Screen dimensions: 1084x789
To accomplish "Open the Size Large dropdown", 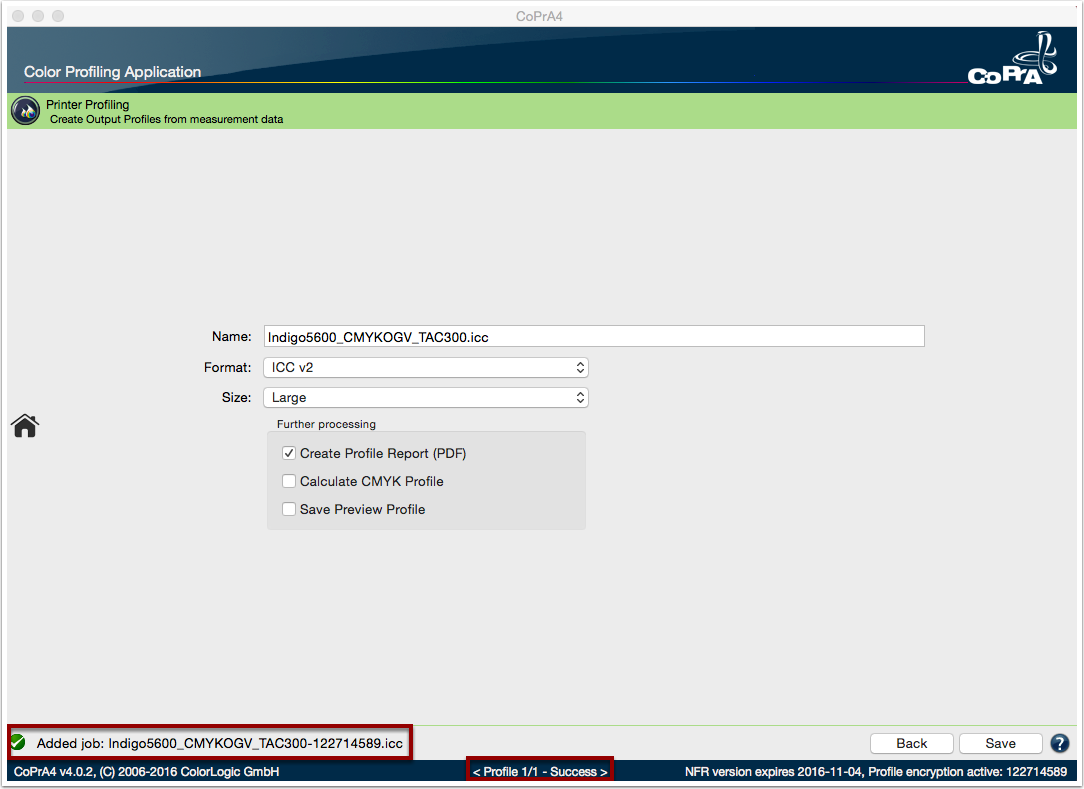I will 426,398.
